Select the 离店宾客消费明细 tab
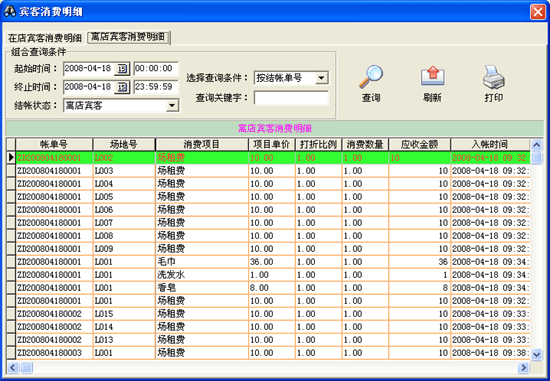 [128, 37]
